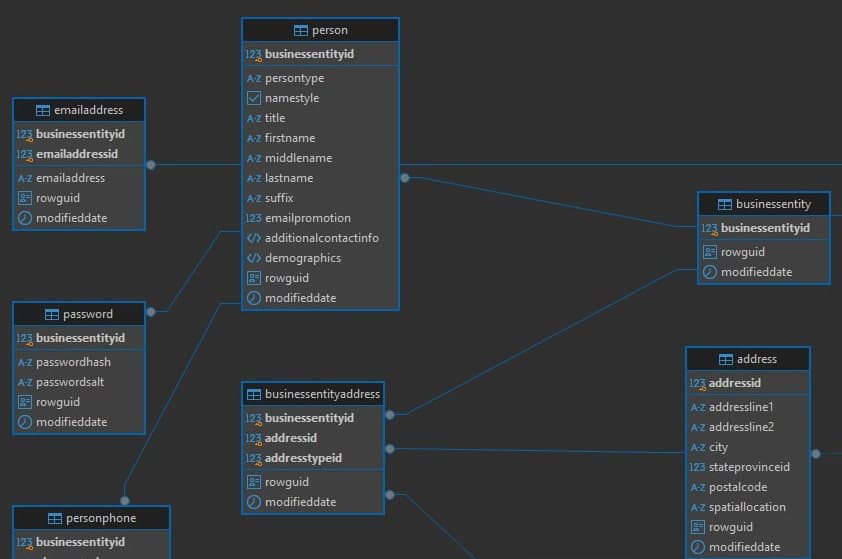Image resolution: width=842 pixels, height=559 pixels.
Task: Click the clock icon beside person modifieddate
Action: point(254,298)
